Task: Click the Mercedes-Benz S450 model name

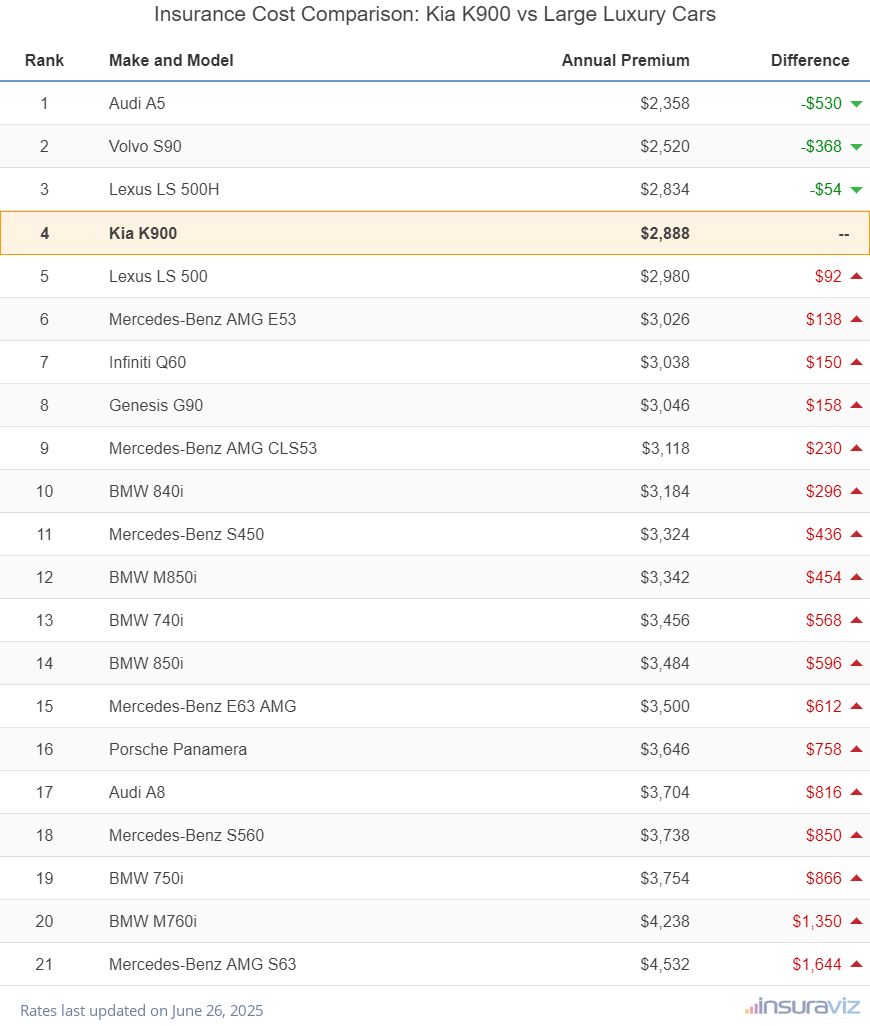Action: click(x=186, y=535)
